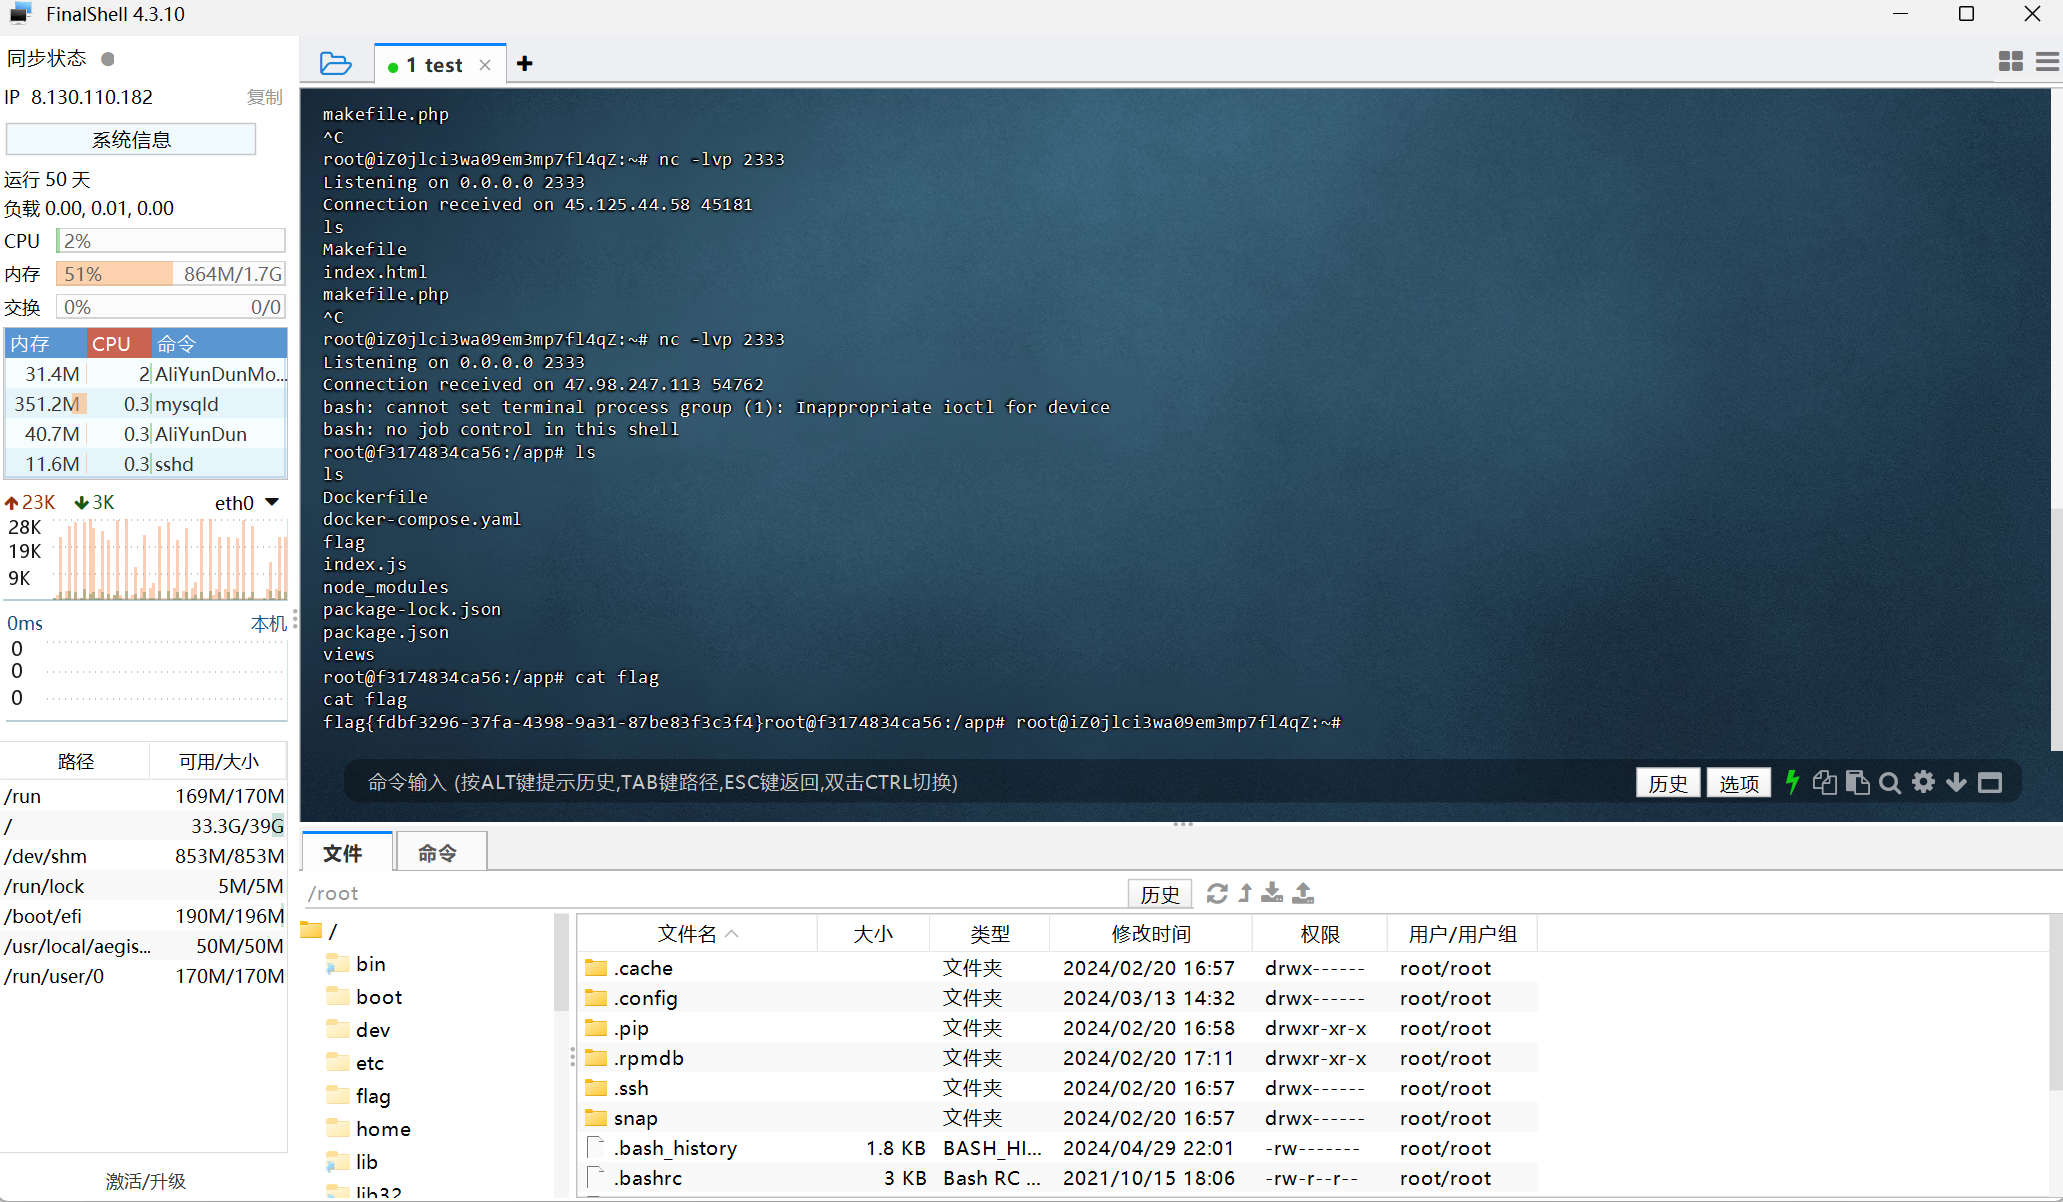Viewport: 2063px width, 1202px height.
Task: Click the download file icon
Action: [1272, 893]
